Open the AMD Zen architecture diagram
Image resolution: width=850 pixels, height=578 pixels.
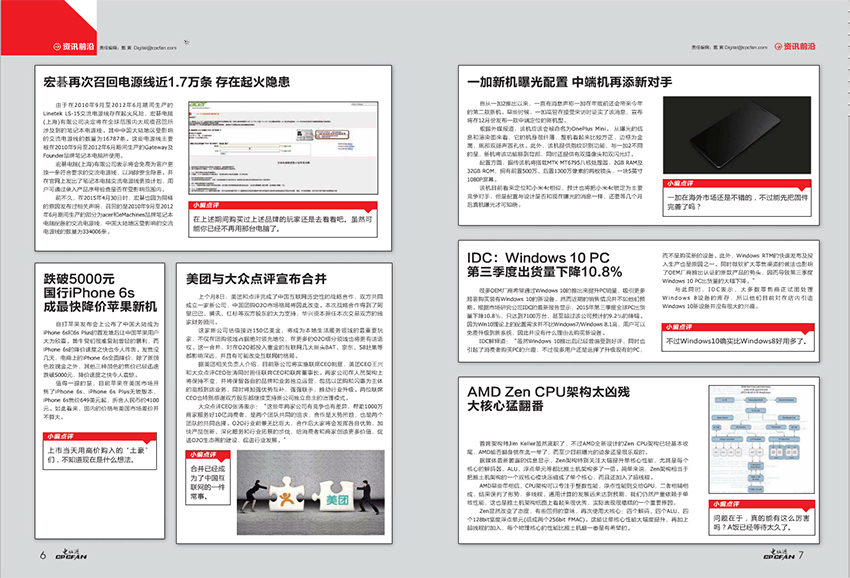761,439
